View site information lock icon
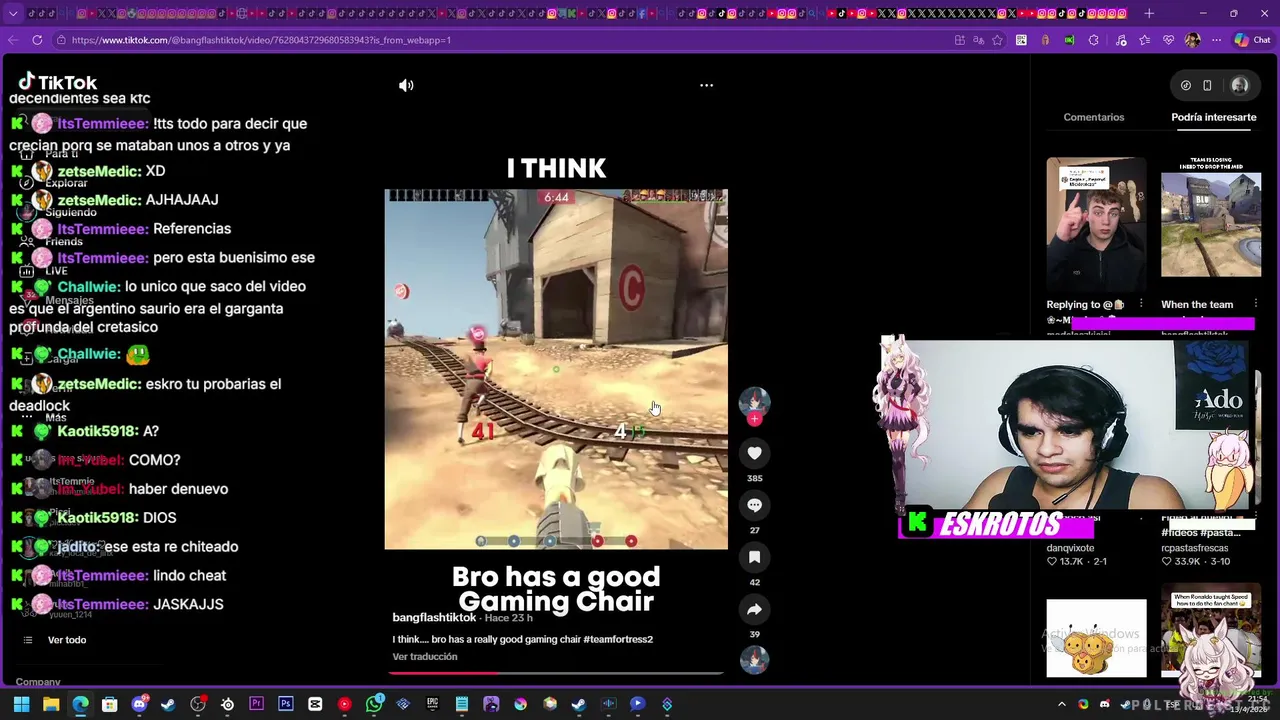 click(60, 40)
